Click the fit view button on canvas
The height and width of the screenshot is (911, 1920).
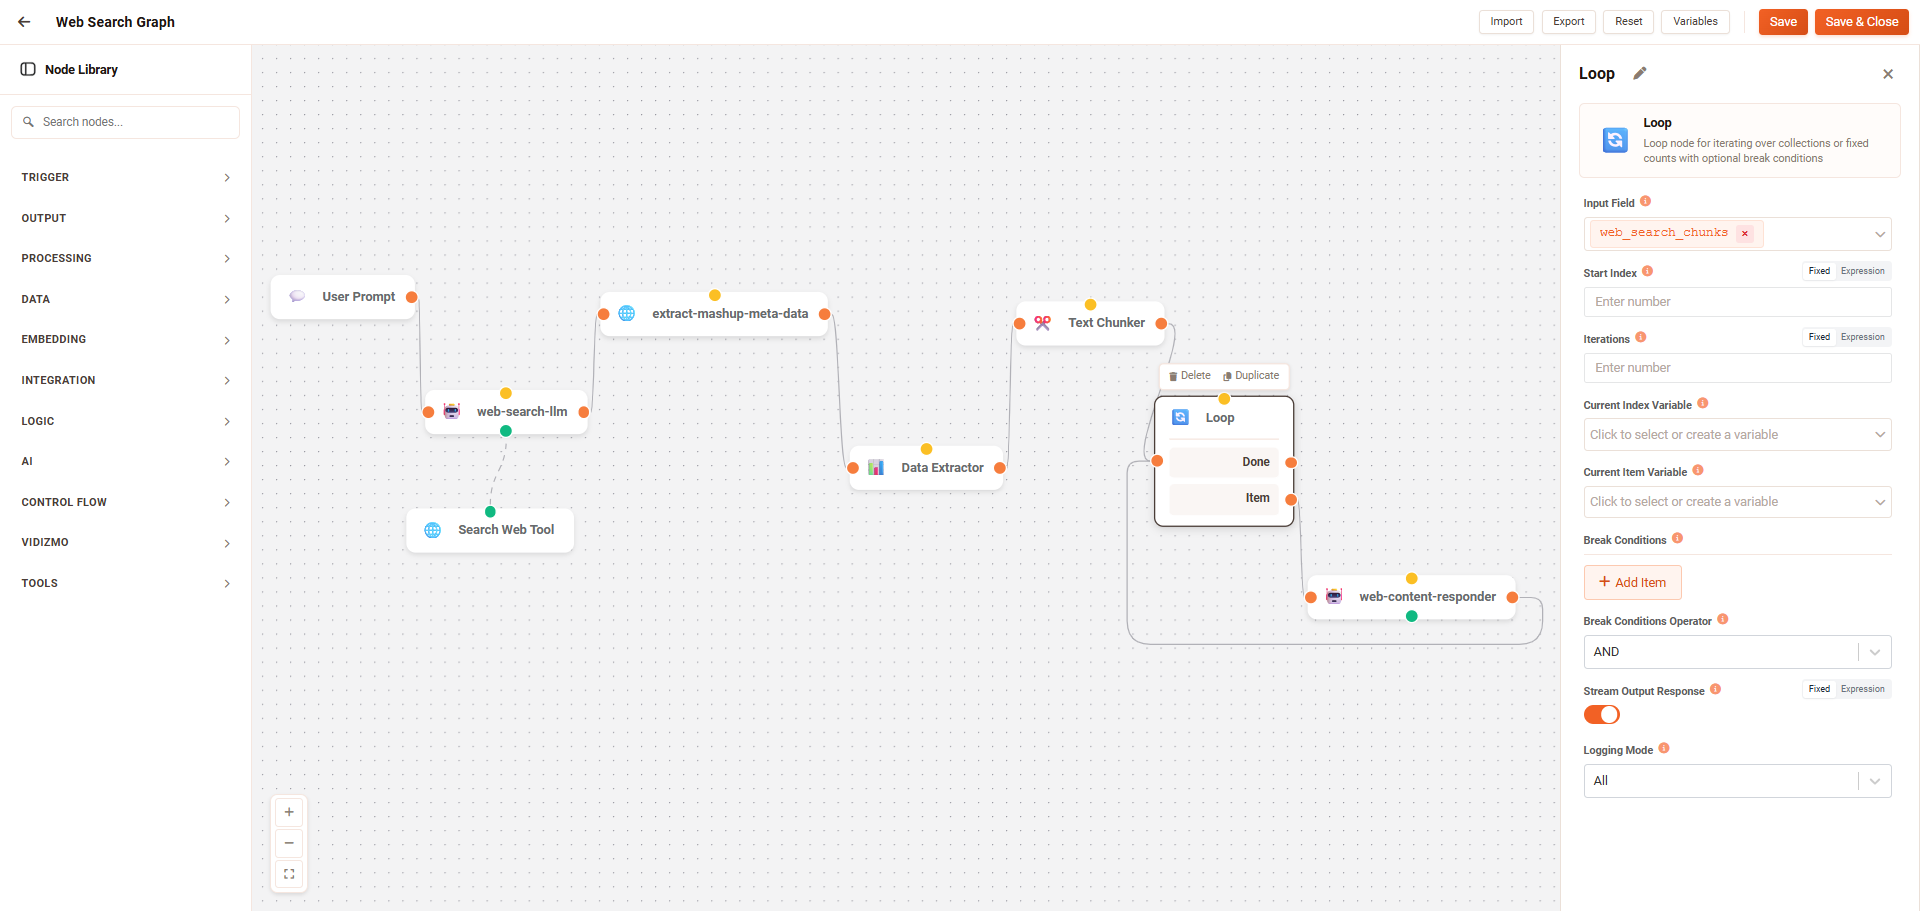289,874
